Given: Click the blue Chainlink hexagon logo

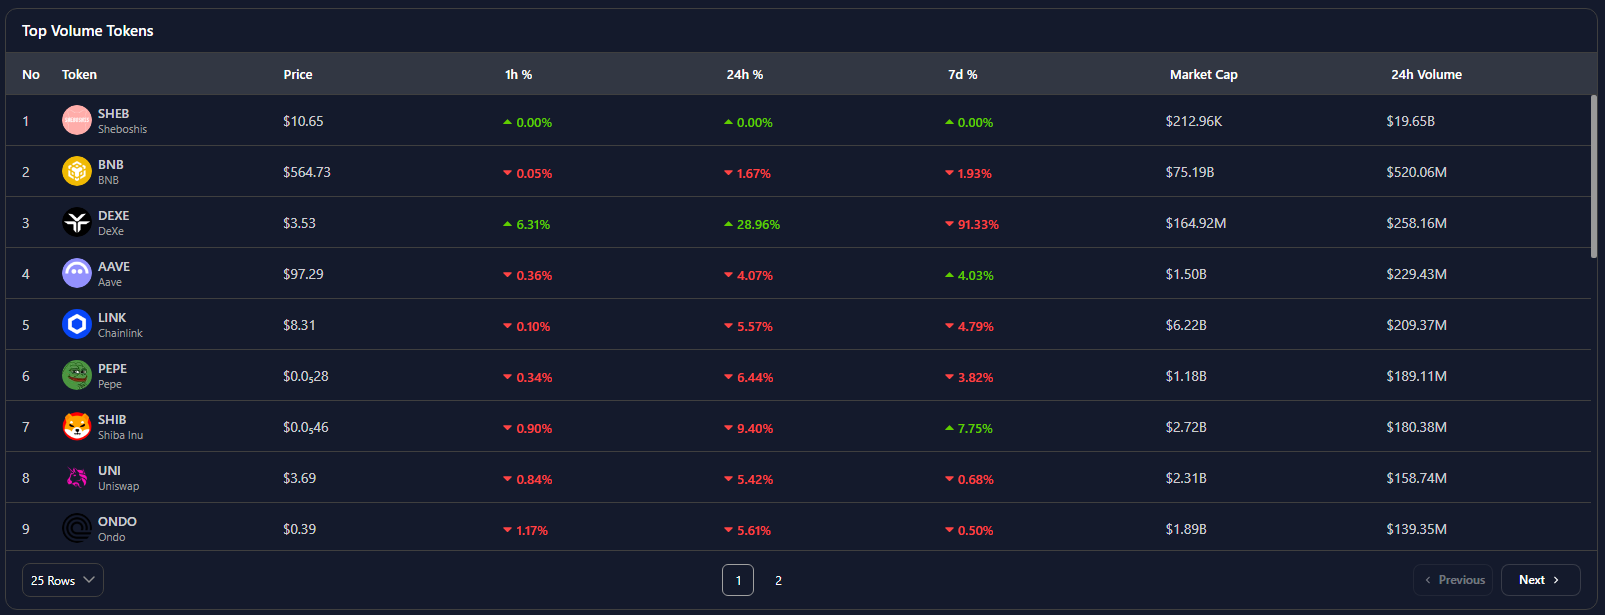Looking at the screenshot, I should (x=77, y=325).
